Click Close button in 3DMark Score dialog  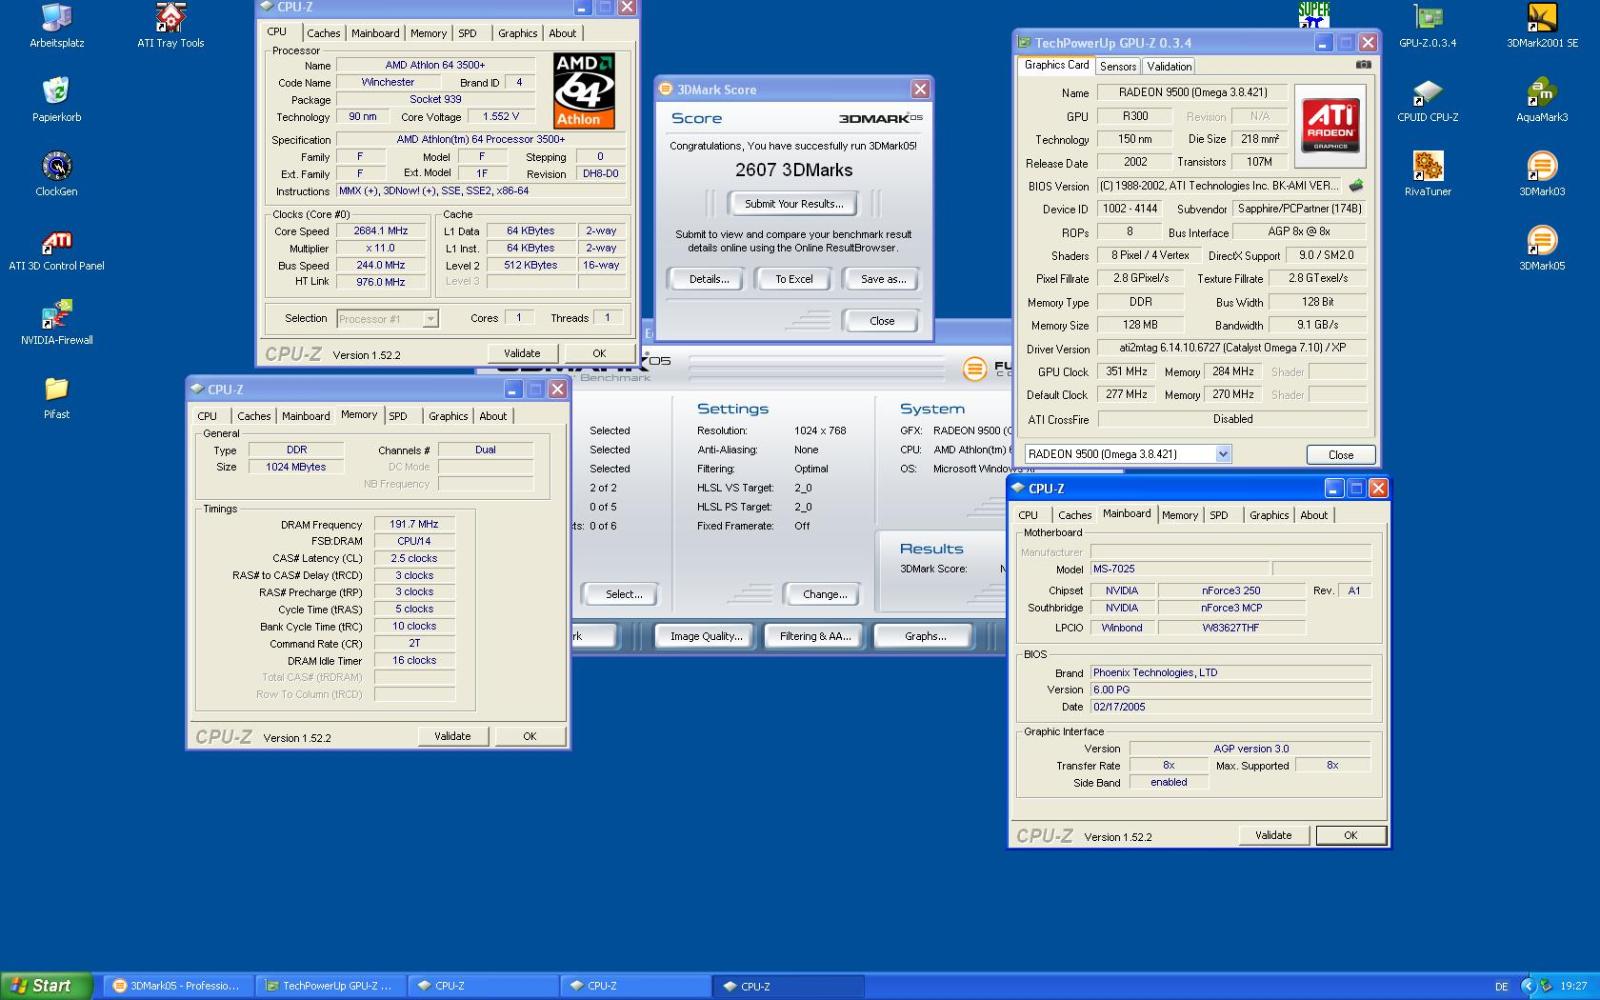(x=882, y=321)
